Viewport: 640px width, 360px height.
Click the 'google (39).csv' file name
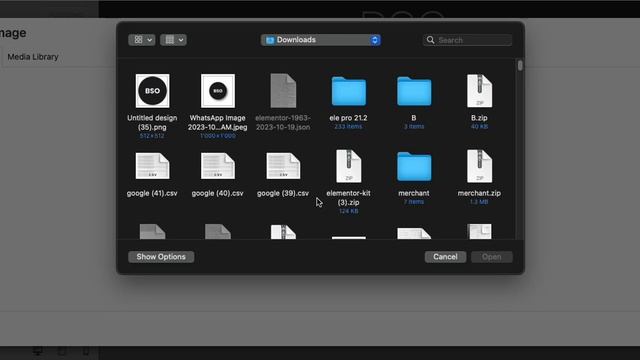point(283,193)
